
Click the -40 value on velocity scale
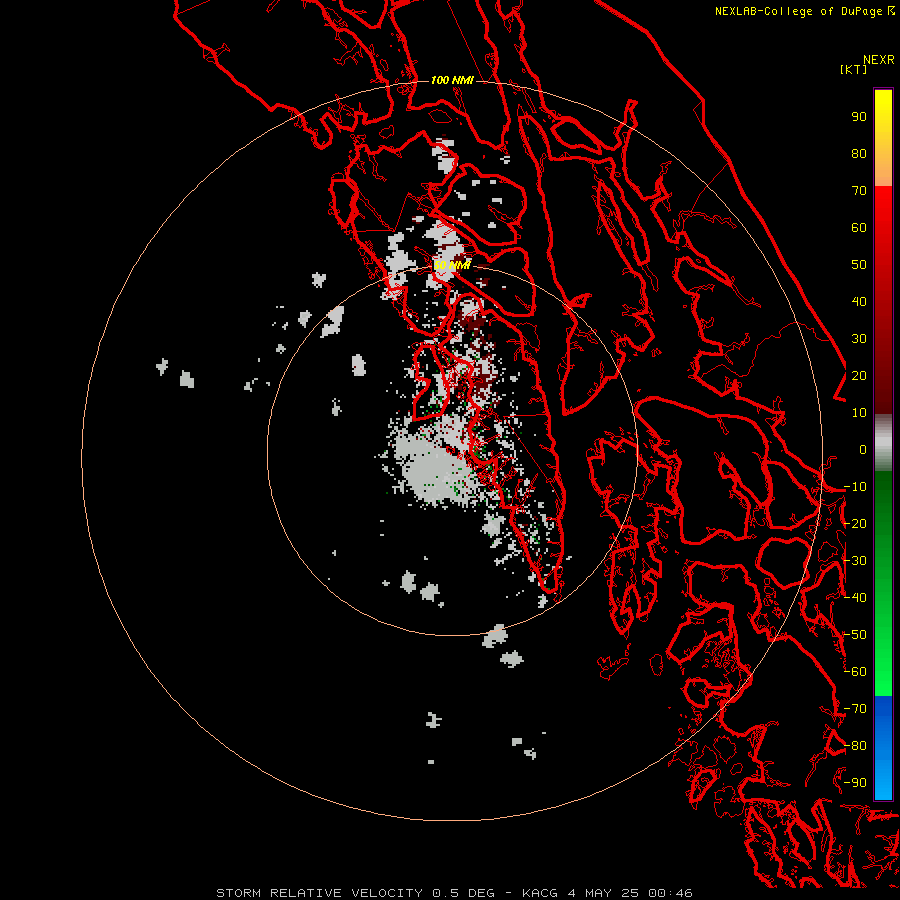coord(855,598)
